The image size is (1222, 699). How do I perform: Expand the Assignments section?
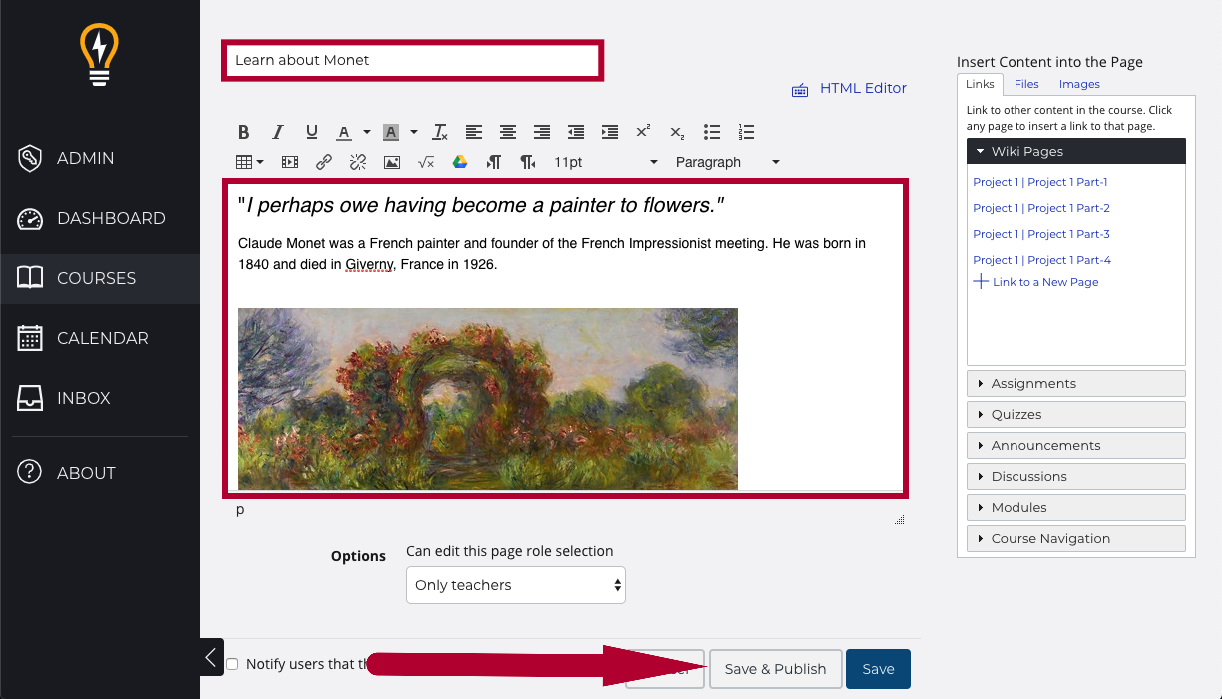pyautogui.click(x=1076, y=383)
